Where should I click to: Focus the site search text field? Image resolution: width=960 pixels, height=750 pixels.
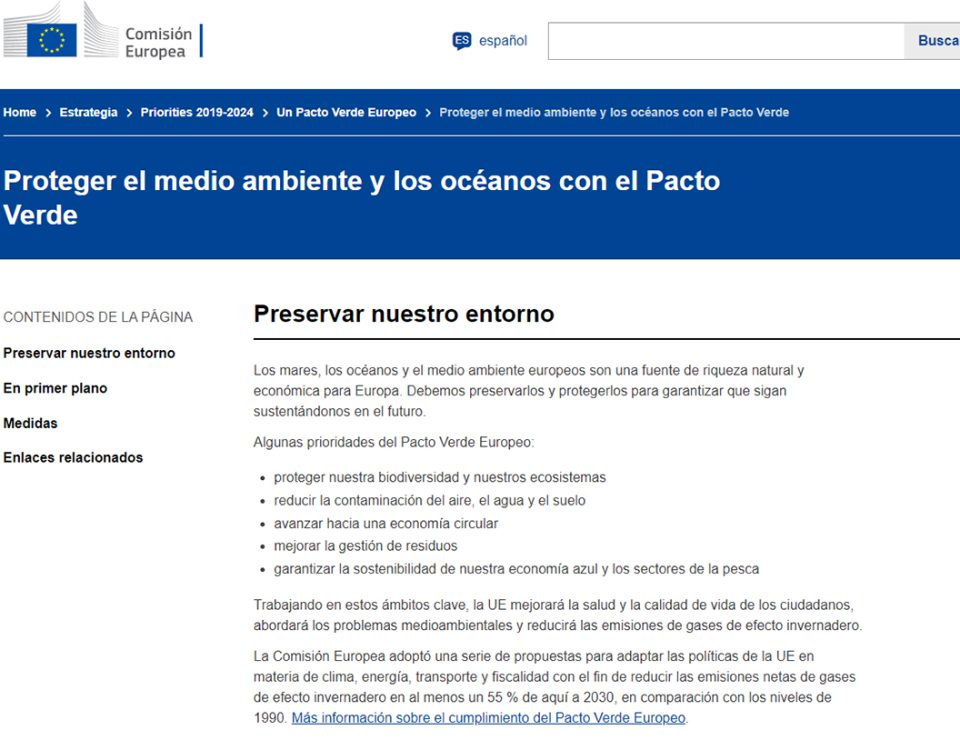pyautogui.click(x=725, y=41)
